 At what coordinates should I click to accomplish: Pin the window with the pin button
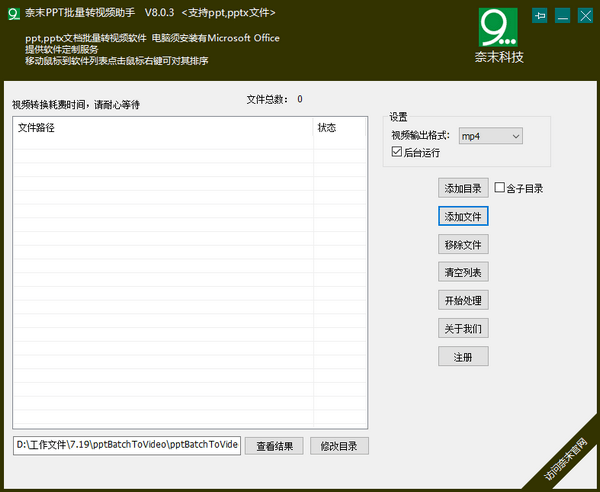541,16
